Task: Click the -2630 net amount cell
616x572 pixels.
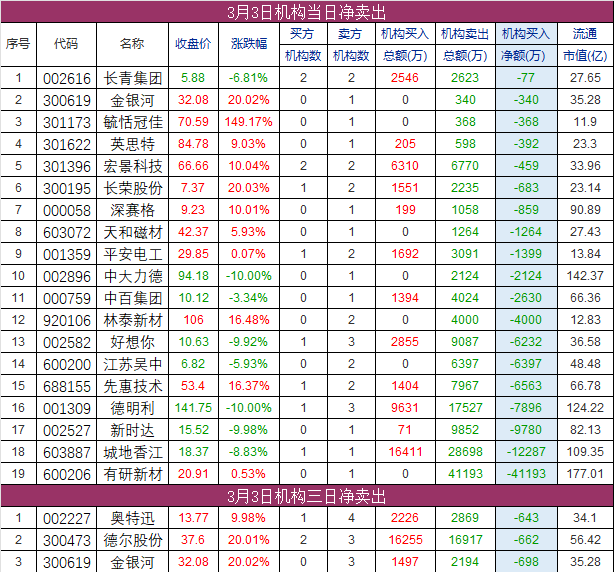Action: coord(526,298)
